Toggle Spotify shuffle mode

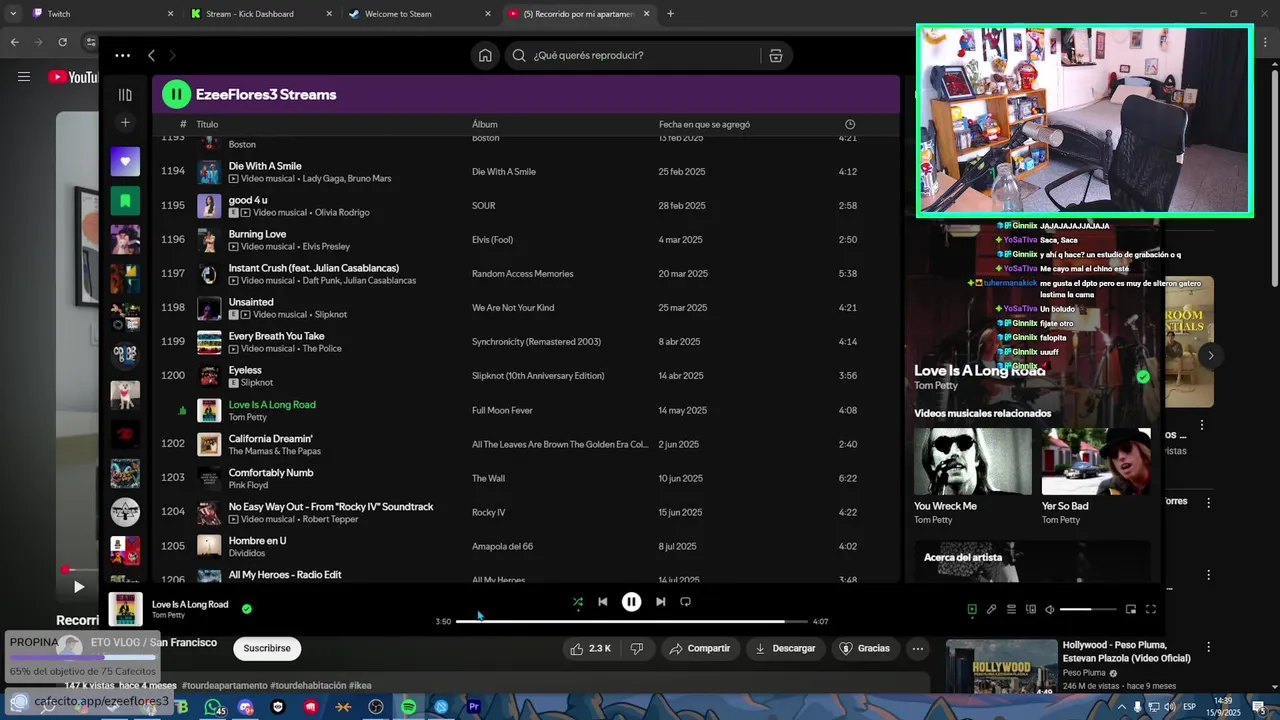pyautogui.click(x=577, y=602)
